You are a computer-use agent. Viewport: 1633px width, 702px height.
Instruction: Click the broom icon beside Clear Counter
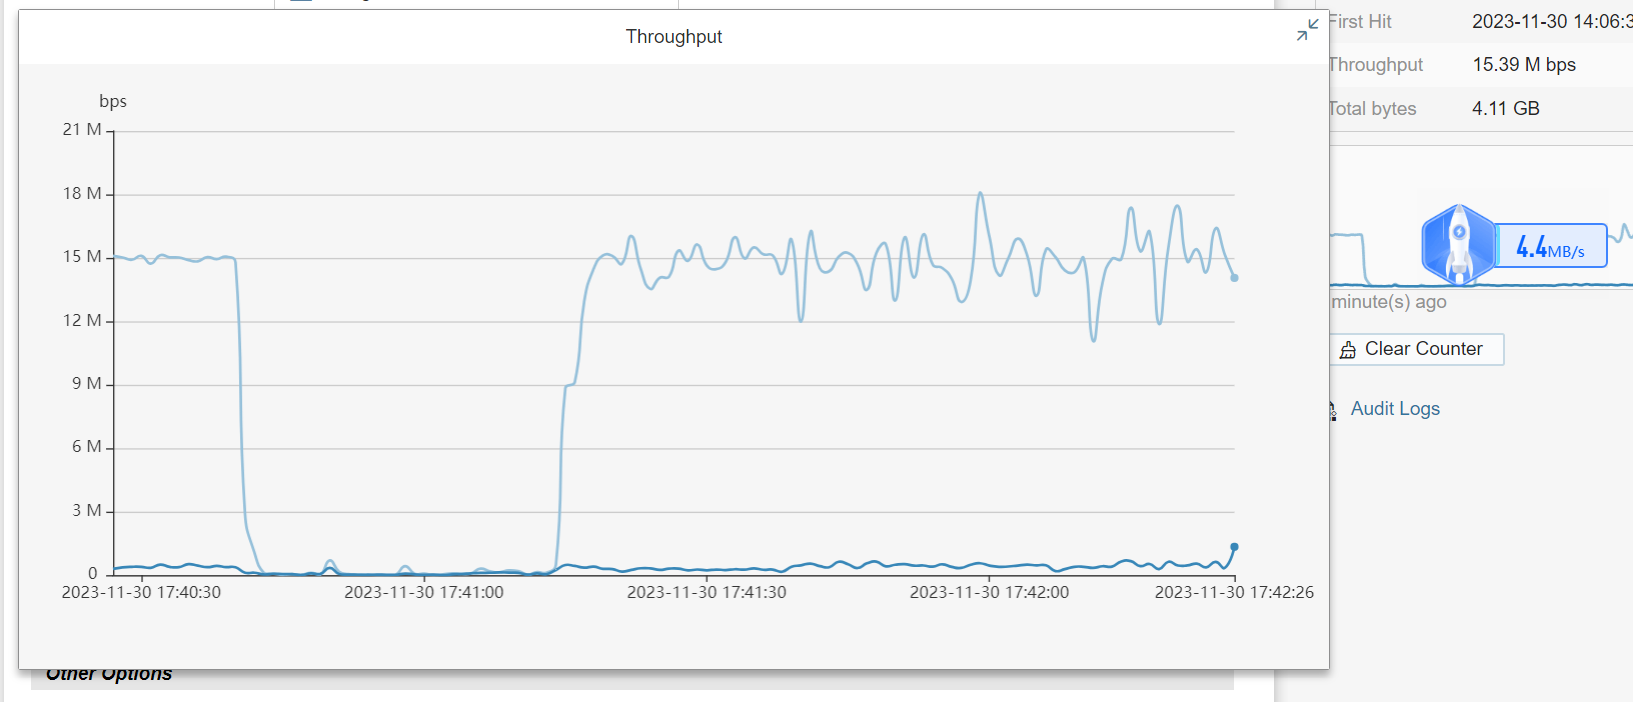[x=1348, y=350]
